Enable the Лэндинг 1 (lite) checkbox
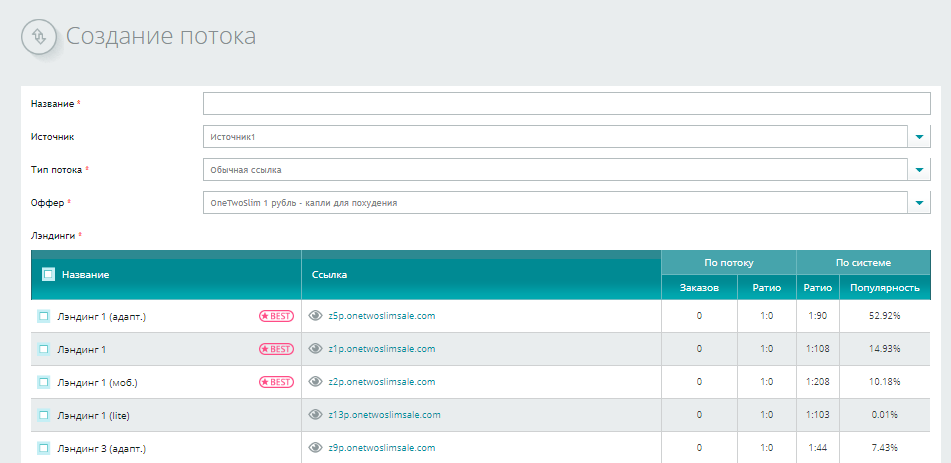The height and width of the screenshot is (463, 951). pos(43,415)
